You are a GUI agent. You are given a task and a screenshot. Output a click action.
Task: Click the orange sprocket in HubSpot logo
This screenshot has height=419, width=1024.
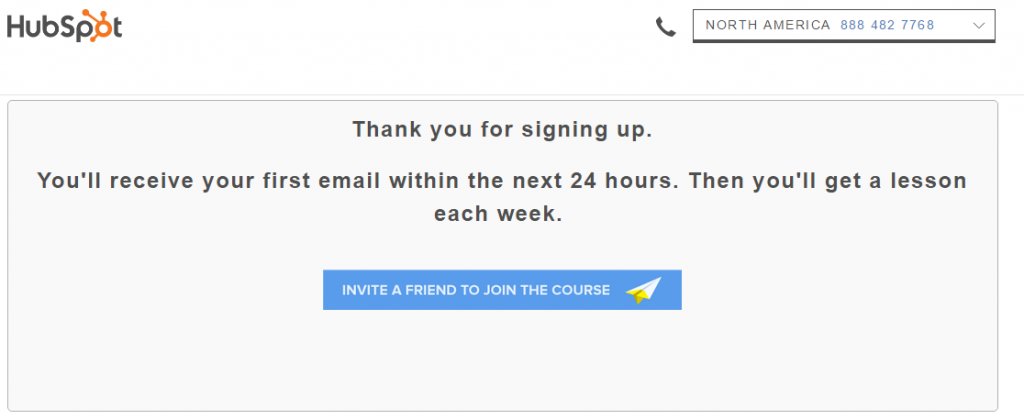95,23
